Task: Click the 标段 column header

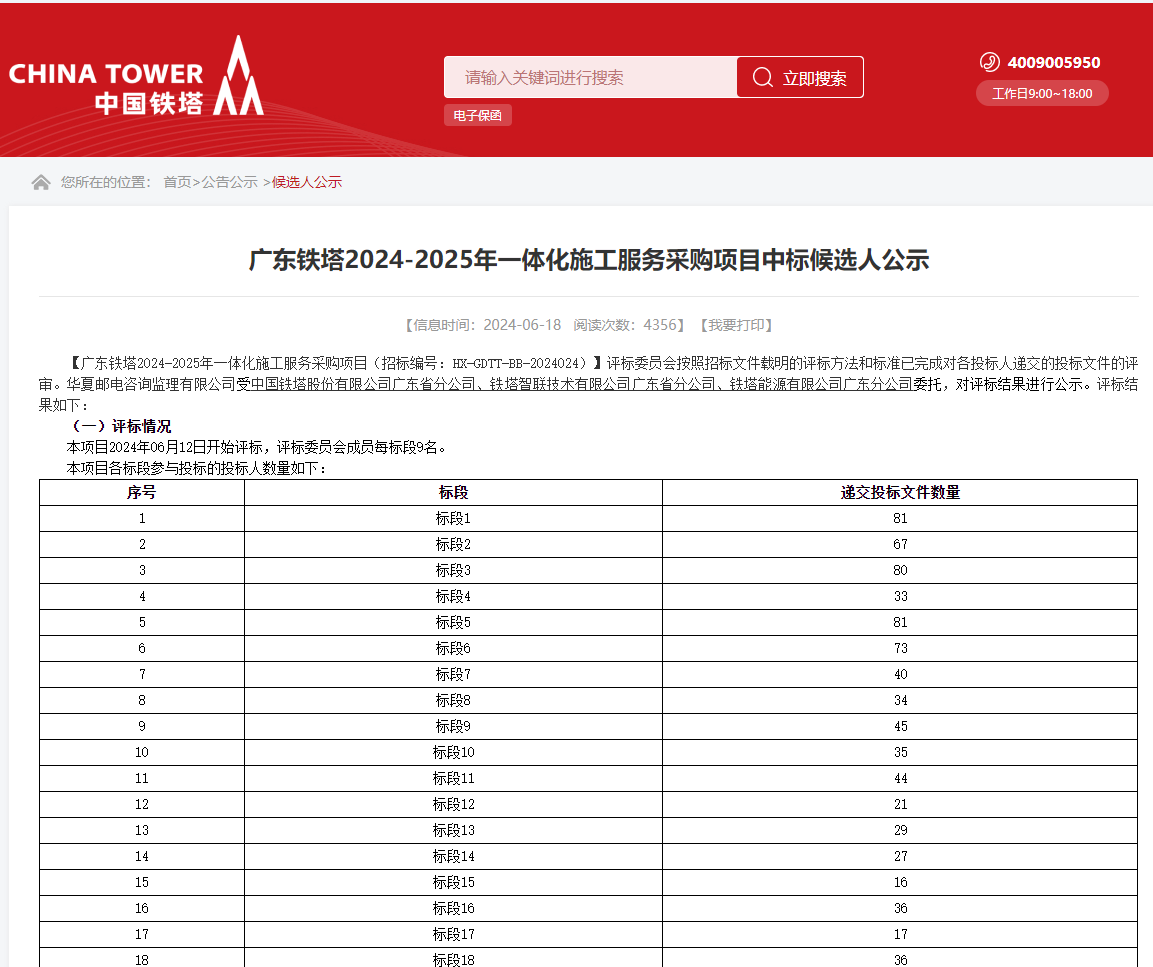Action: tap(453, 492)
